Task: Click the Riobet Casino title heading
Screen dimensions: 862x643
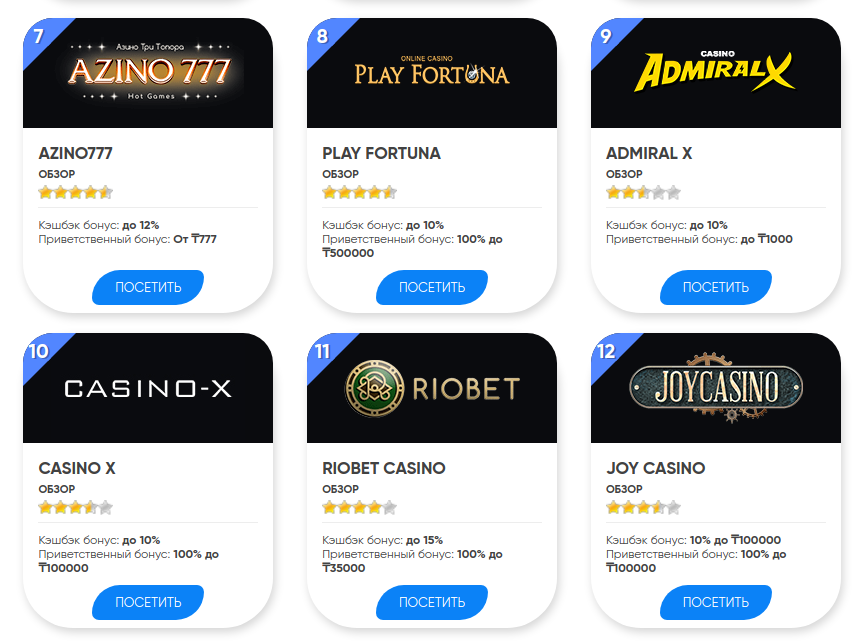Action: click(384, 468)
